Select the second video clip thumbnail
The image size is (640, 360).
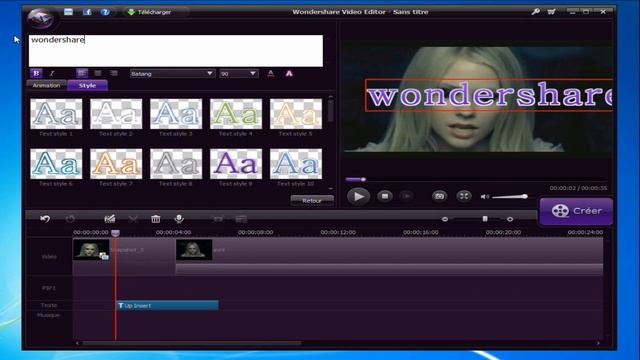tap(194, 249)
